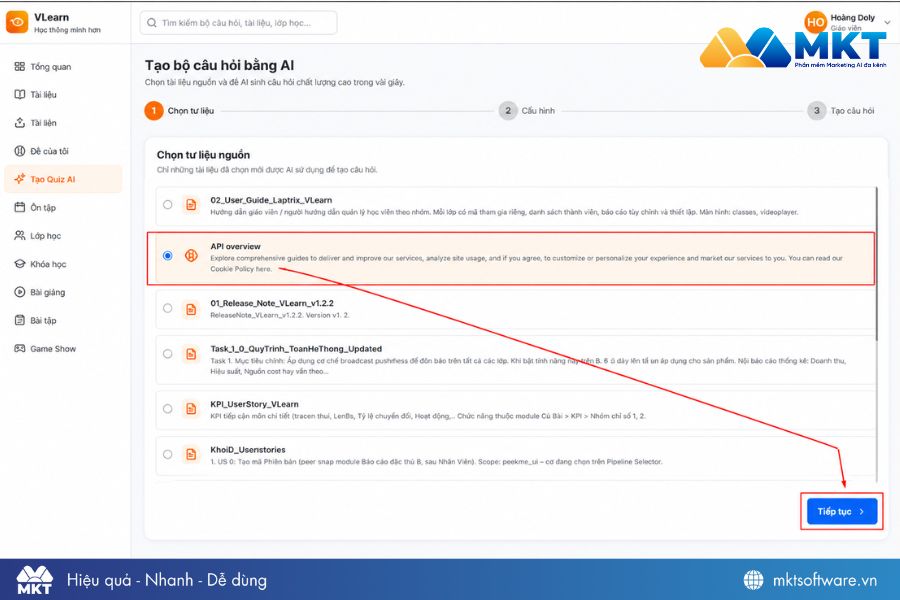Click the Tài liệu book icon
Image resolution: width=900 pixels, height=600 pixels.
20,95
